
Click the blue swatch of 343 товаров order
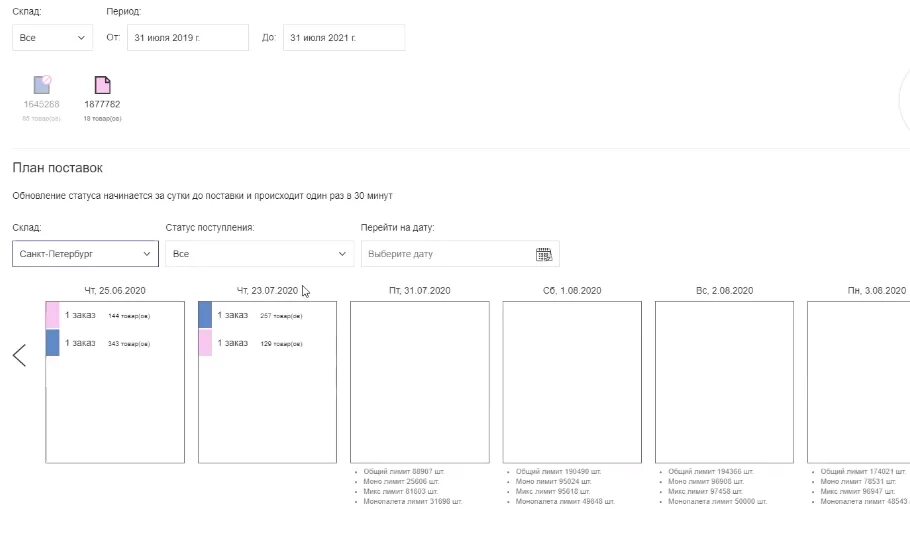coord(52,342)
